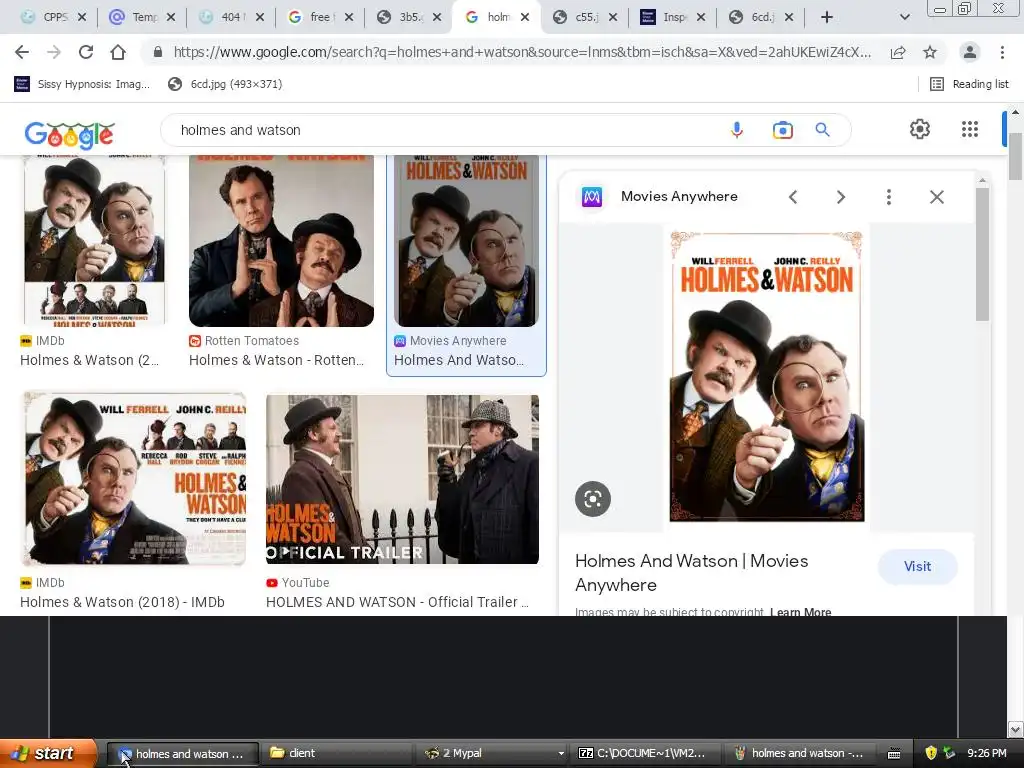The width and height of the screenshot is (1024, 768).
Task: Expand the tab search dropdown
Action: (x=904, y=17)
